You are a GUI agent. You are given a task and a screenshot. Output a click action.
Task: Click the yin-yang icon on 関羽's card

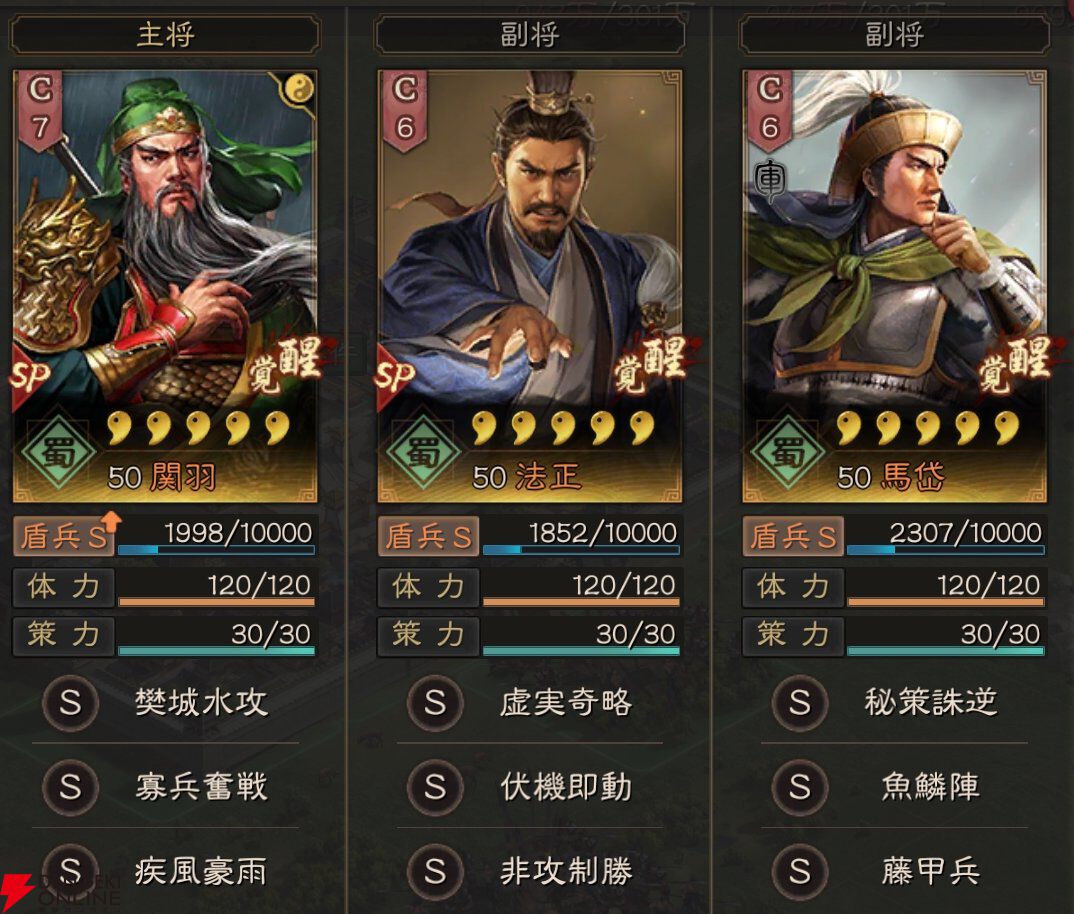coord(299,89)
